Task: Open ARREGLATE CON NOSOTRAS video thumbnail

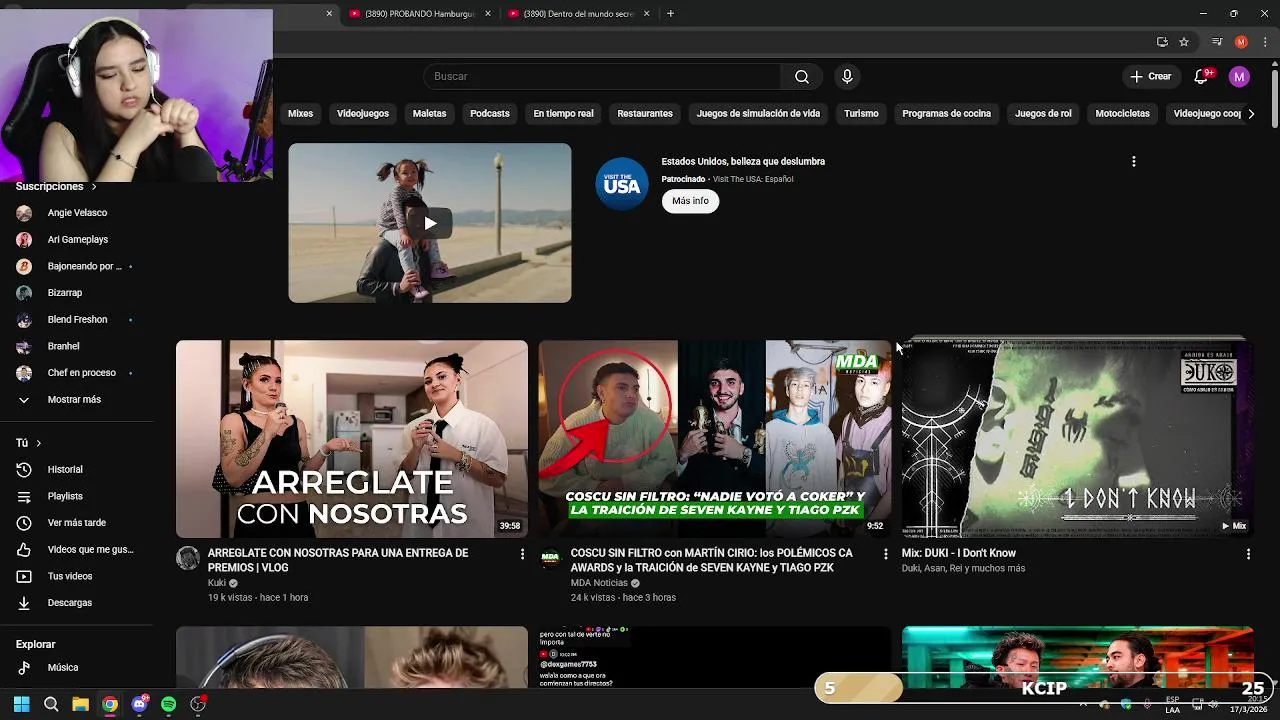Action: tap(352, 439)
